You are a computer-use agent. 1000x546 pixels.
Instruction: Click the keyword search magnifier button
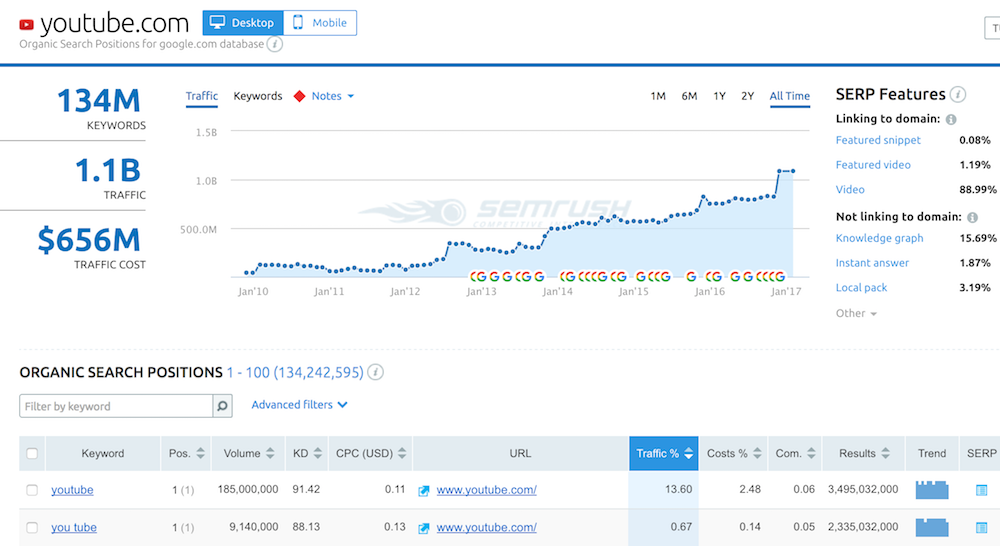[x=222, y=406]
